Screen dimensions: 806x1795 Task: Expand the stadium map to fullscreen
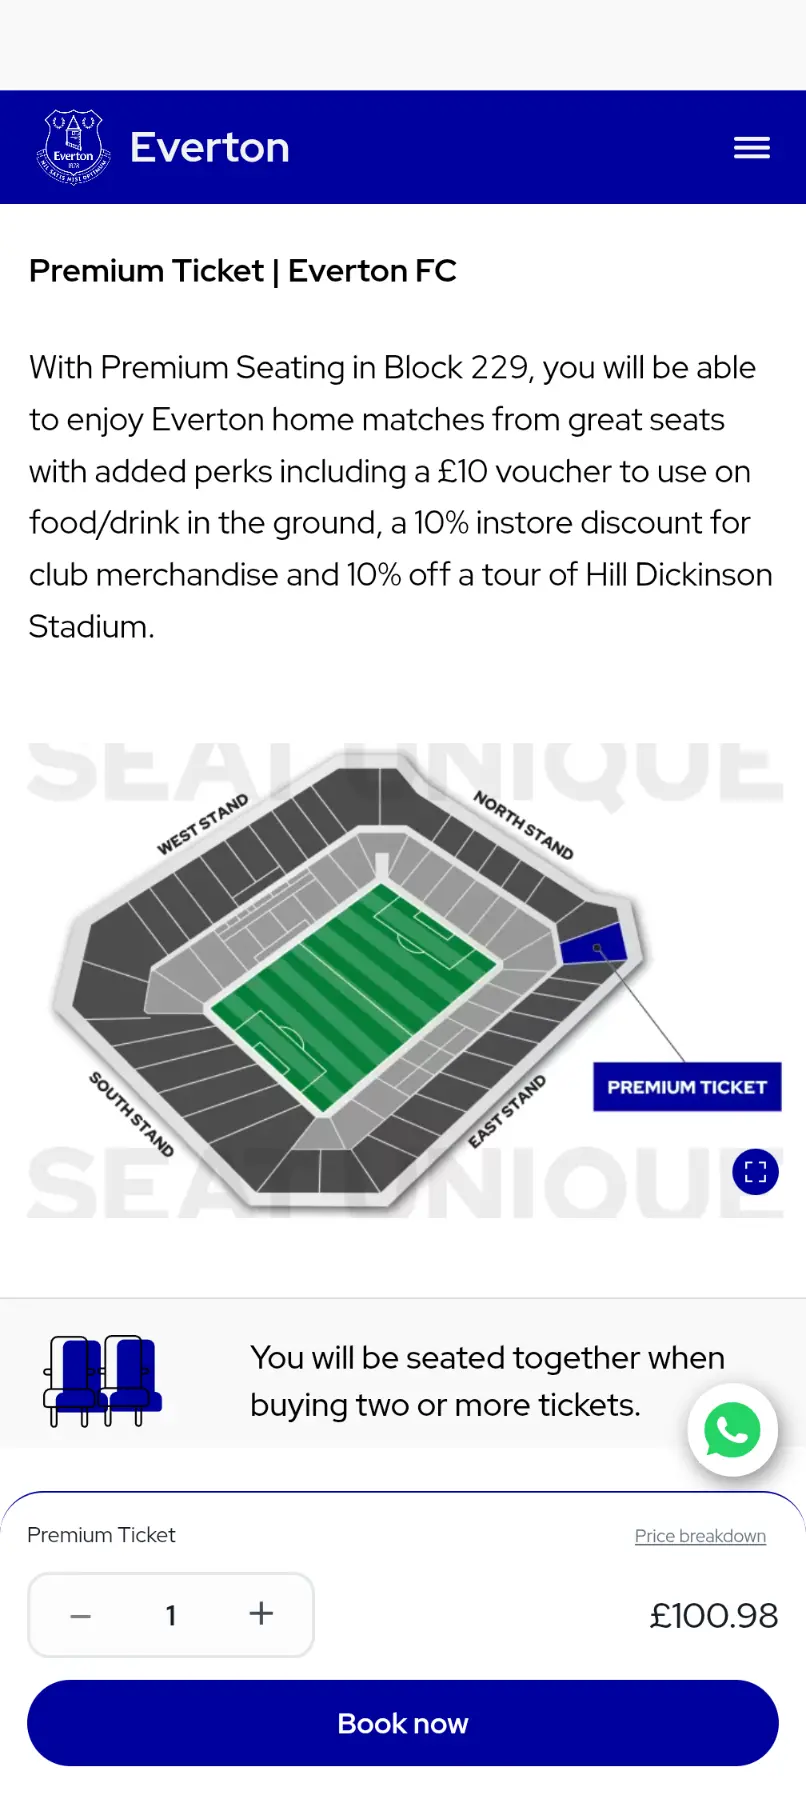(755, 1172)
